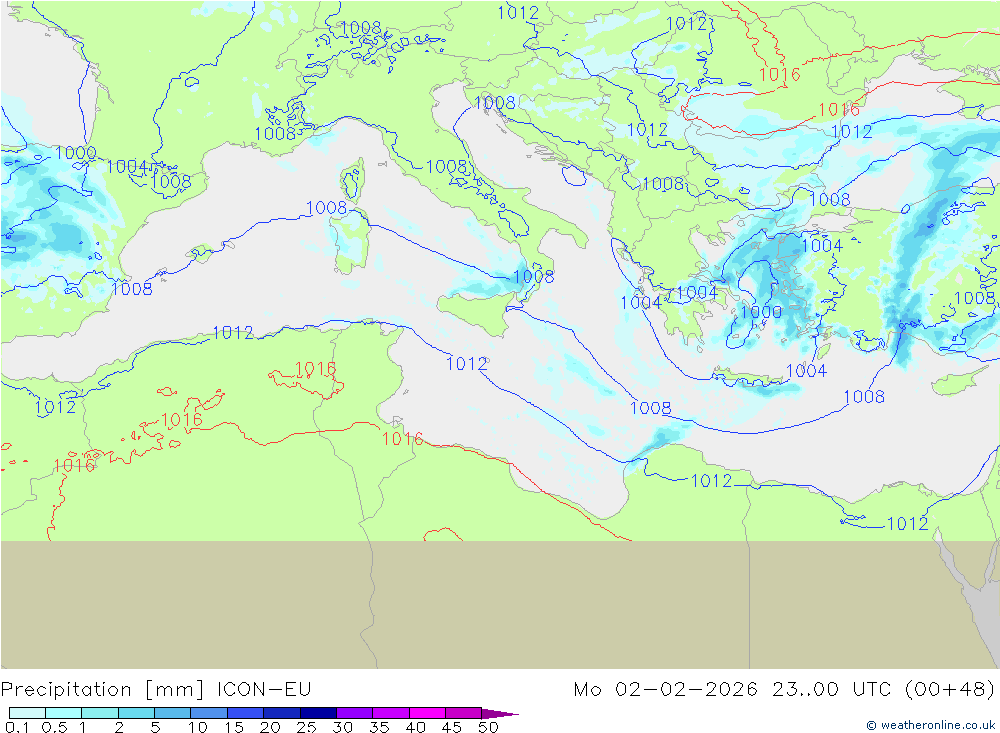Click the '25' legend scale label
1000x733 pixels.
[x=307, y=727]
